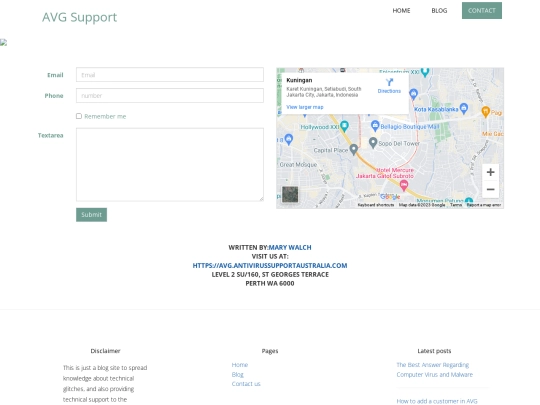540x405 pixels.
Task: Click the Bellagio Boutique Mall pin
Action: [375, 126]
